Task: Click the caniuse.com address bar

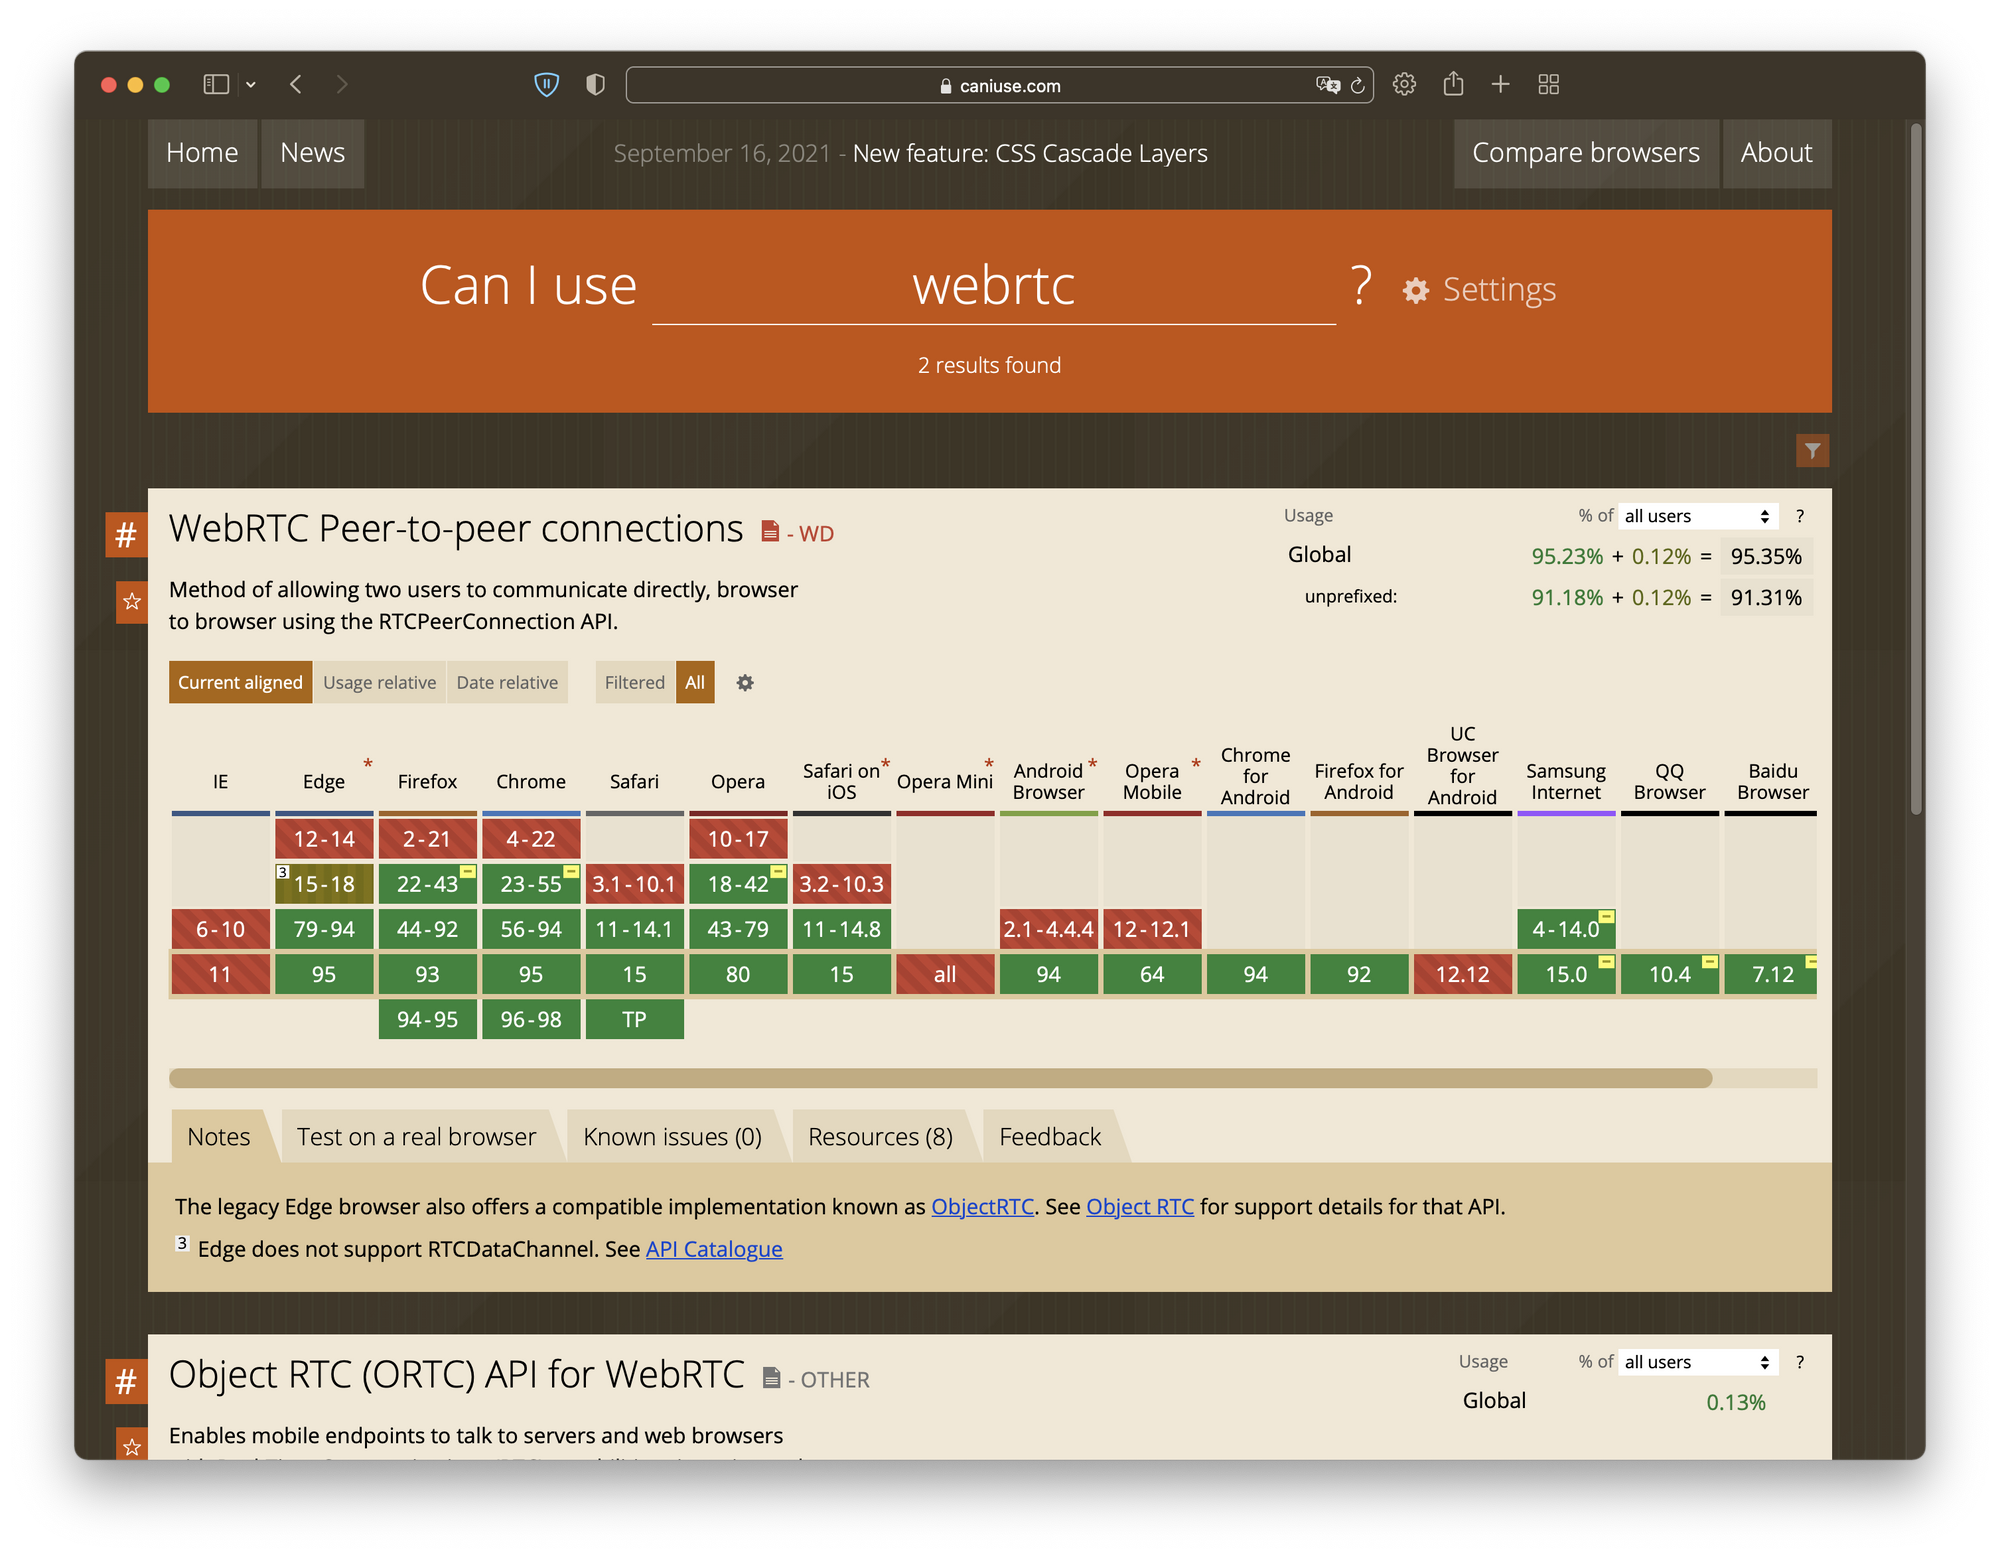Action: tap(999, 86)
